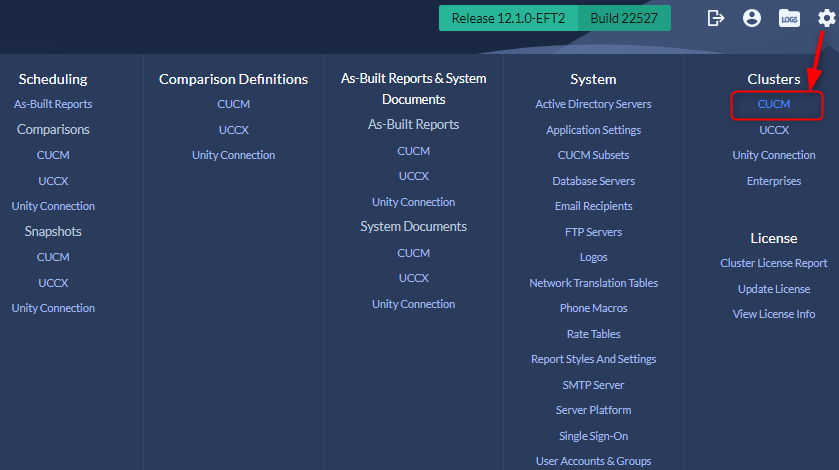Open Unity Connection under Snapshots
The height and width of the screenshot is (470, 839).
(x=53, y=308)
